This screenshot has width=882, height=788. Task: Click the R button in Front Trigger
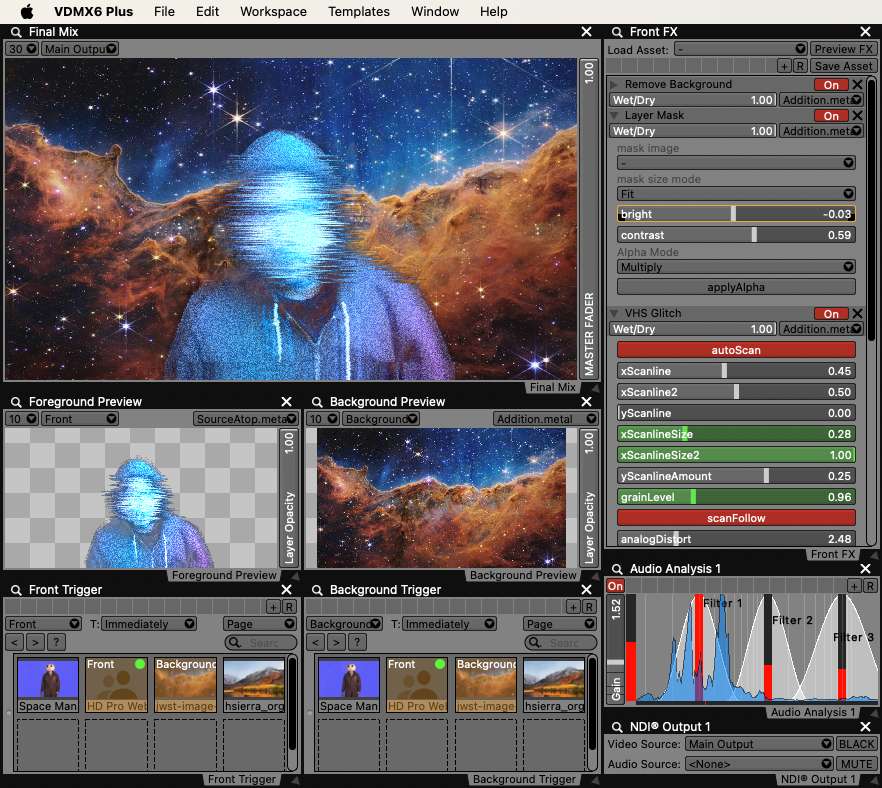click(x=289, y=607)
